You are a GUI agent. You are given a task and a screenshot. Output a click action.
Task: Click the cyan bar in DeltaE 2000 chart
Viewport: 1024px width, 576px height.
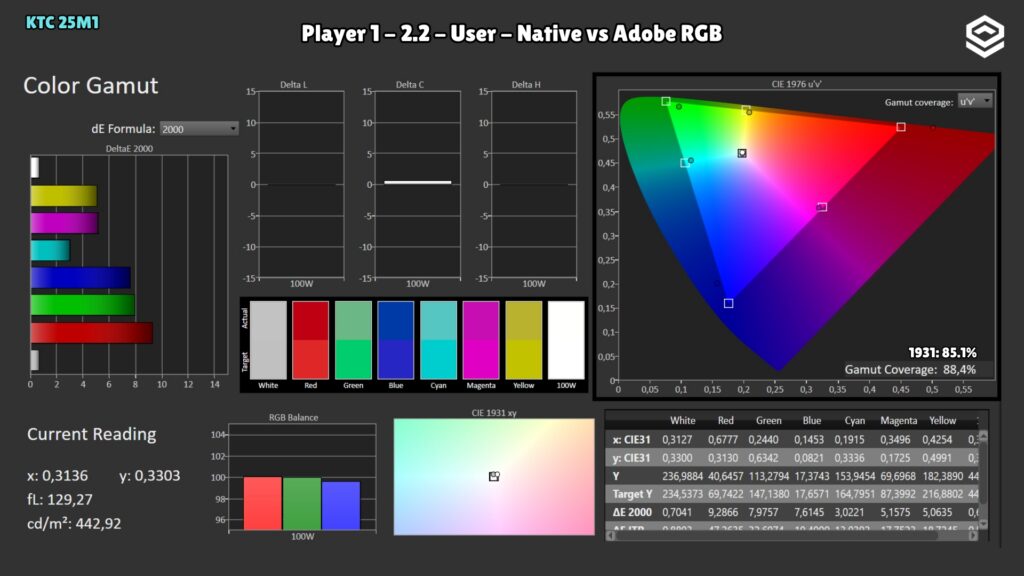[50, 250]
